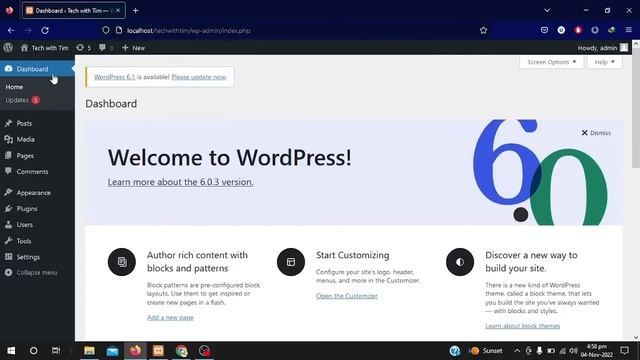Bookmark this page with star icon

tap(483, 30)
